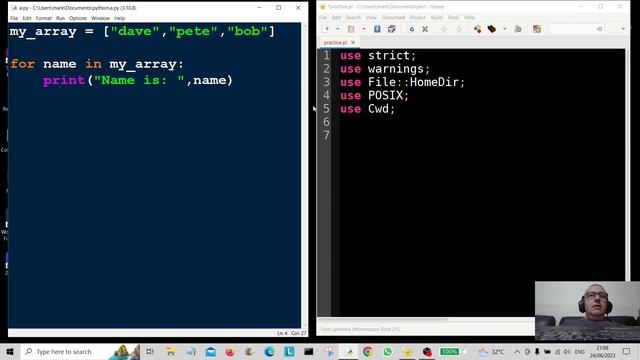Image resolution: width=640 pixels, height=360 pixels.
Task: Switch to the practice.pl tab in Geany
Action: [x=335, y=42]
